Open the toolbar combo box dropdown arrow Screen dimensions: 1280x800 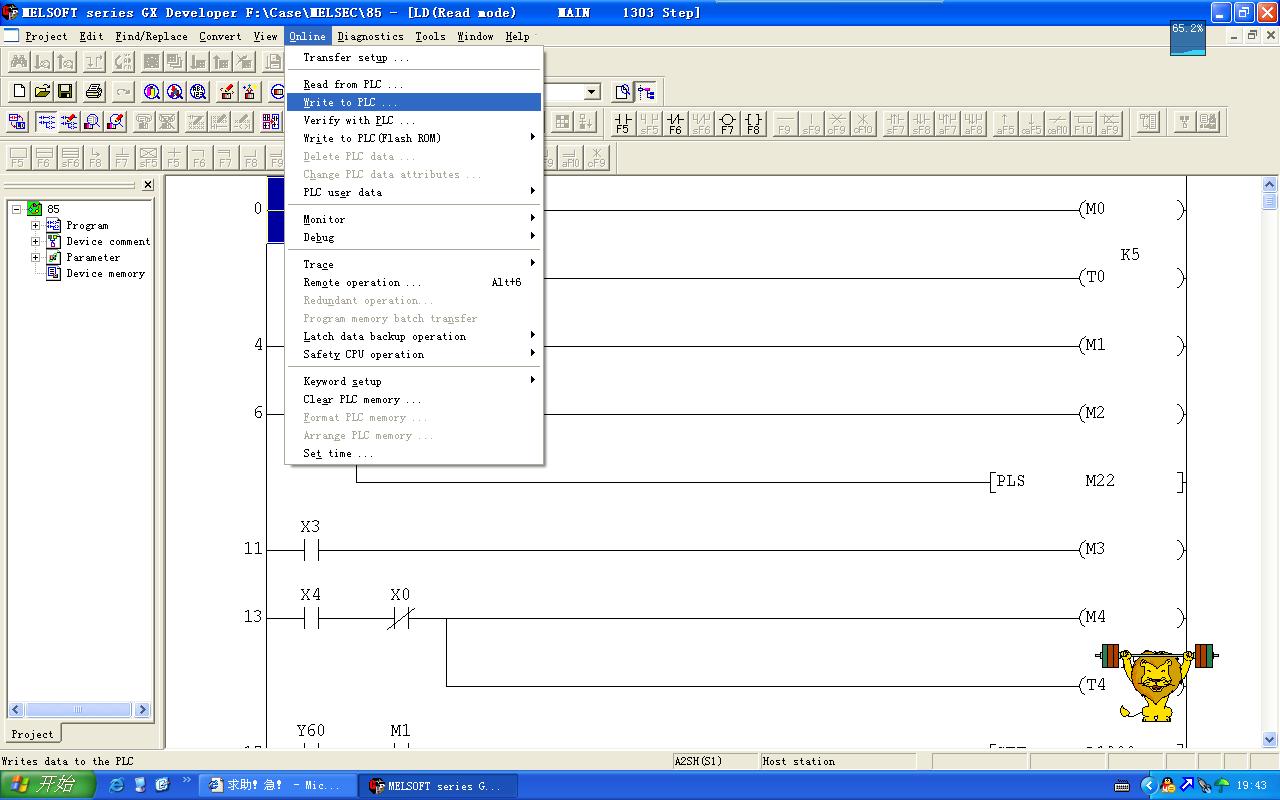(592, 92)
